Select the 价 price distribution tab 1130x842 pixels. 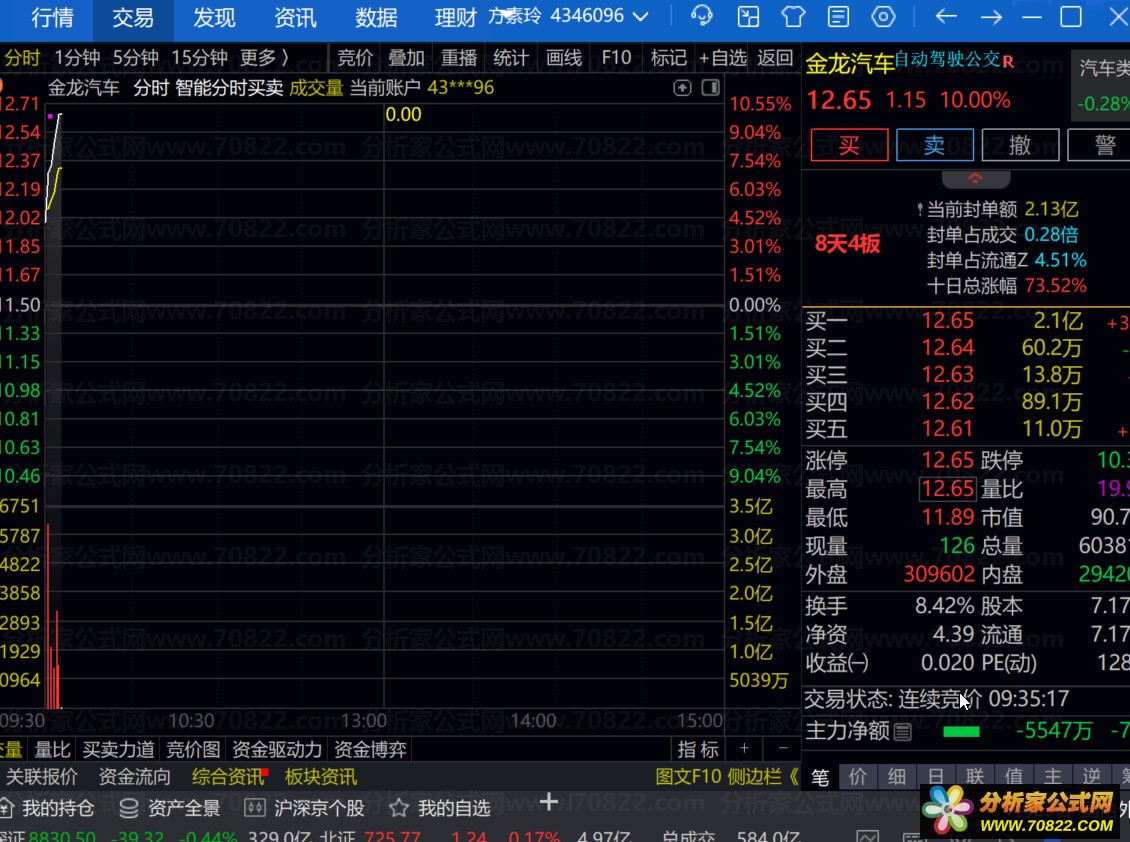point(858,776)
